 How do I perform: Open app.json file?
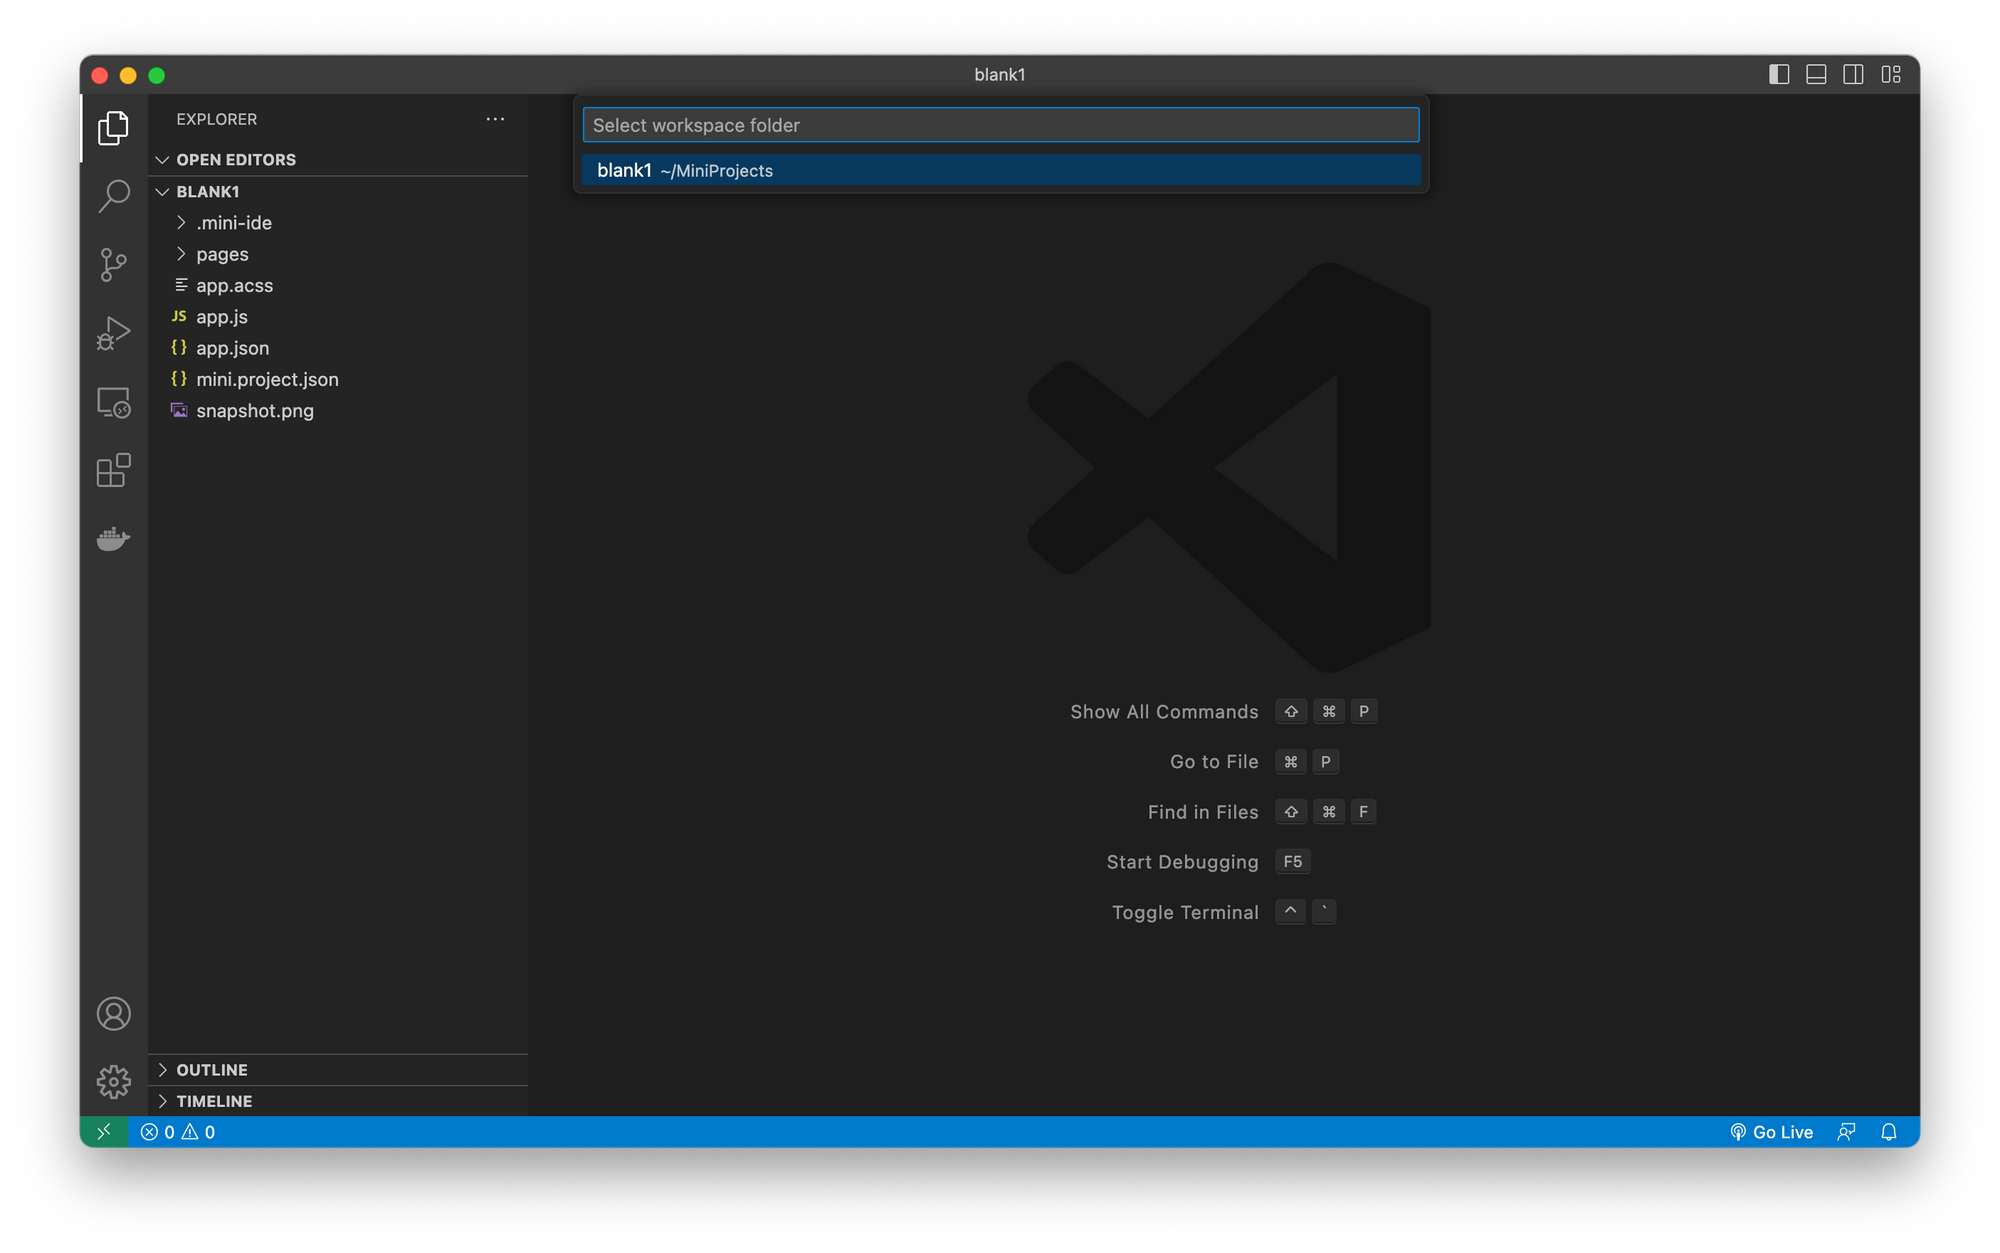coord(338,348)
